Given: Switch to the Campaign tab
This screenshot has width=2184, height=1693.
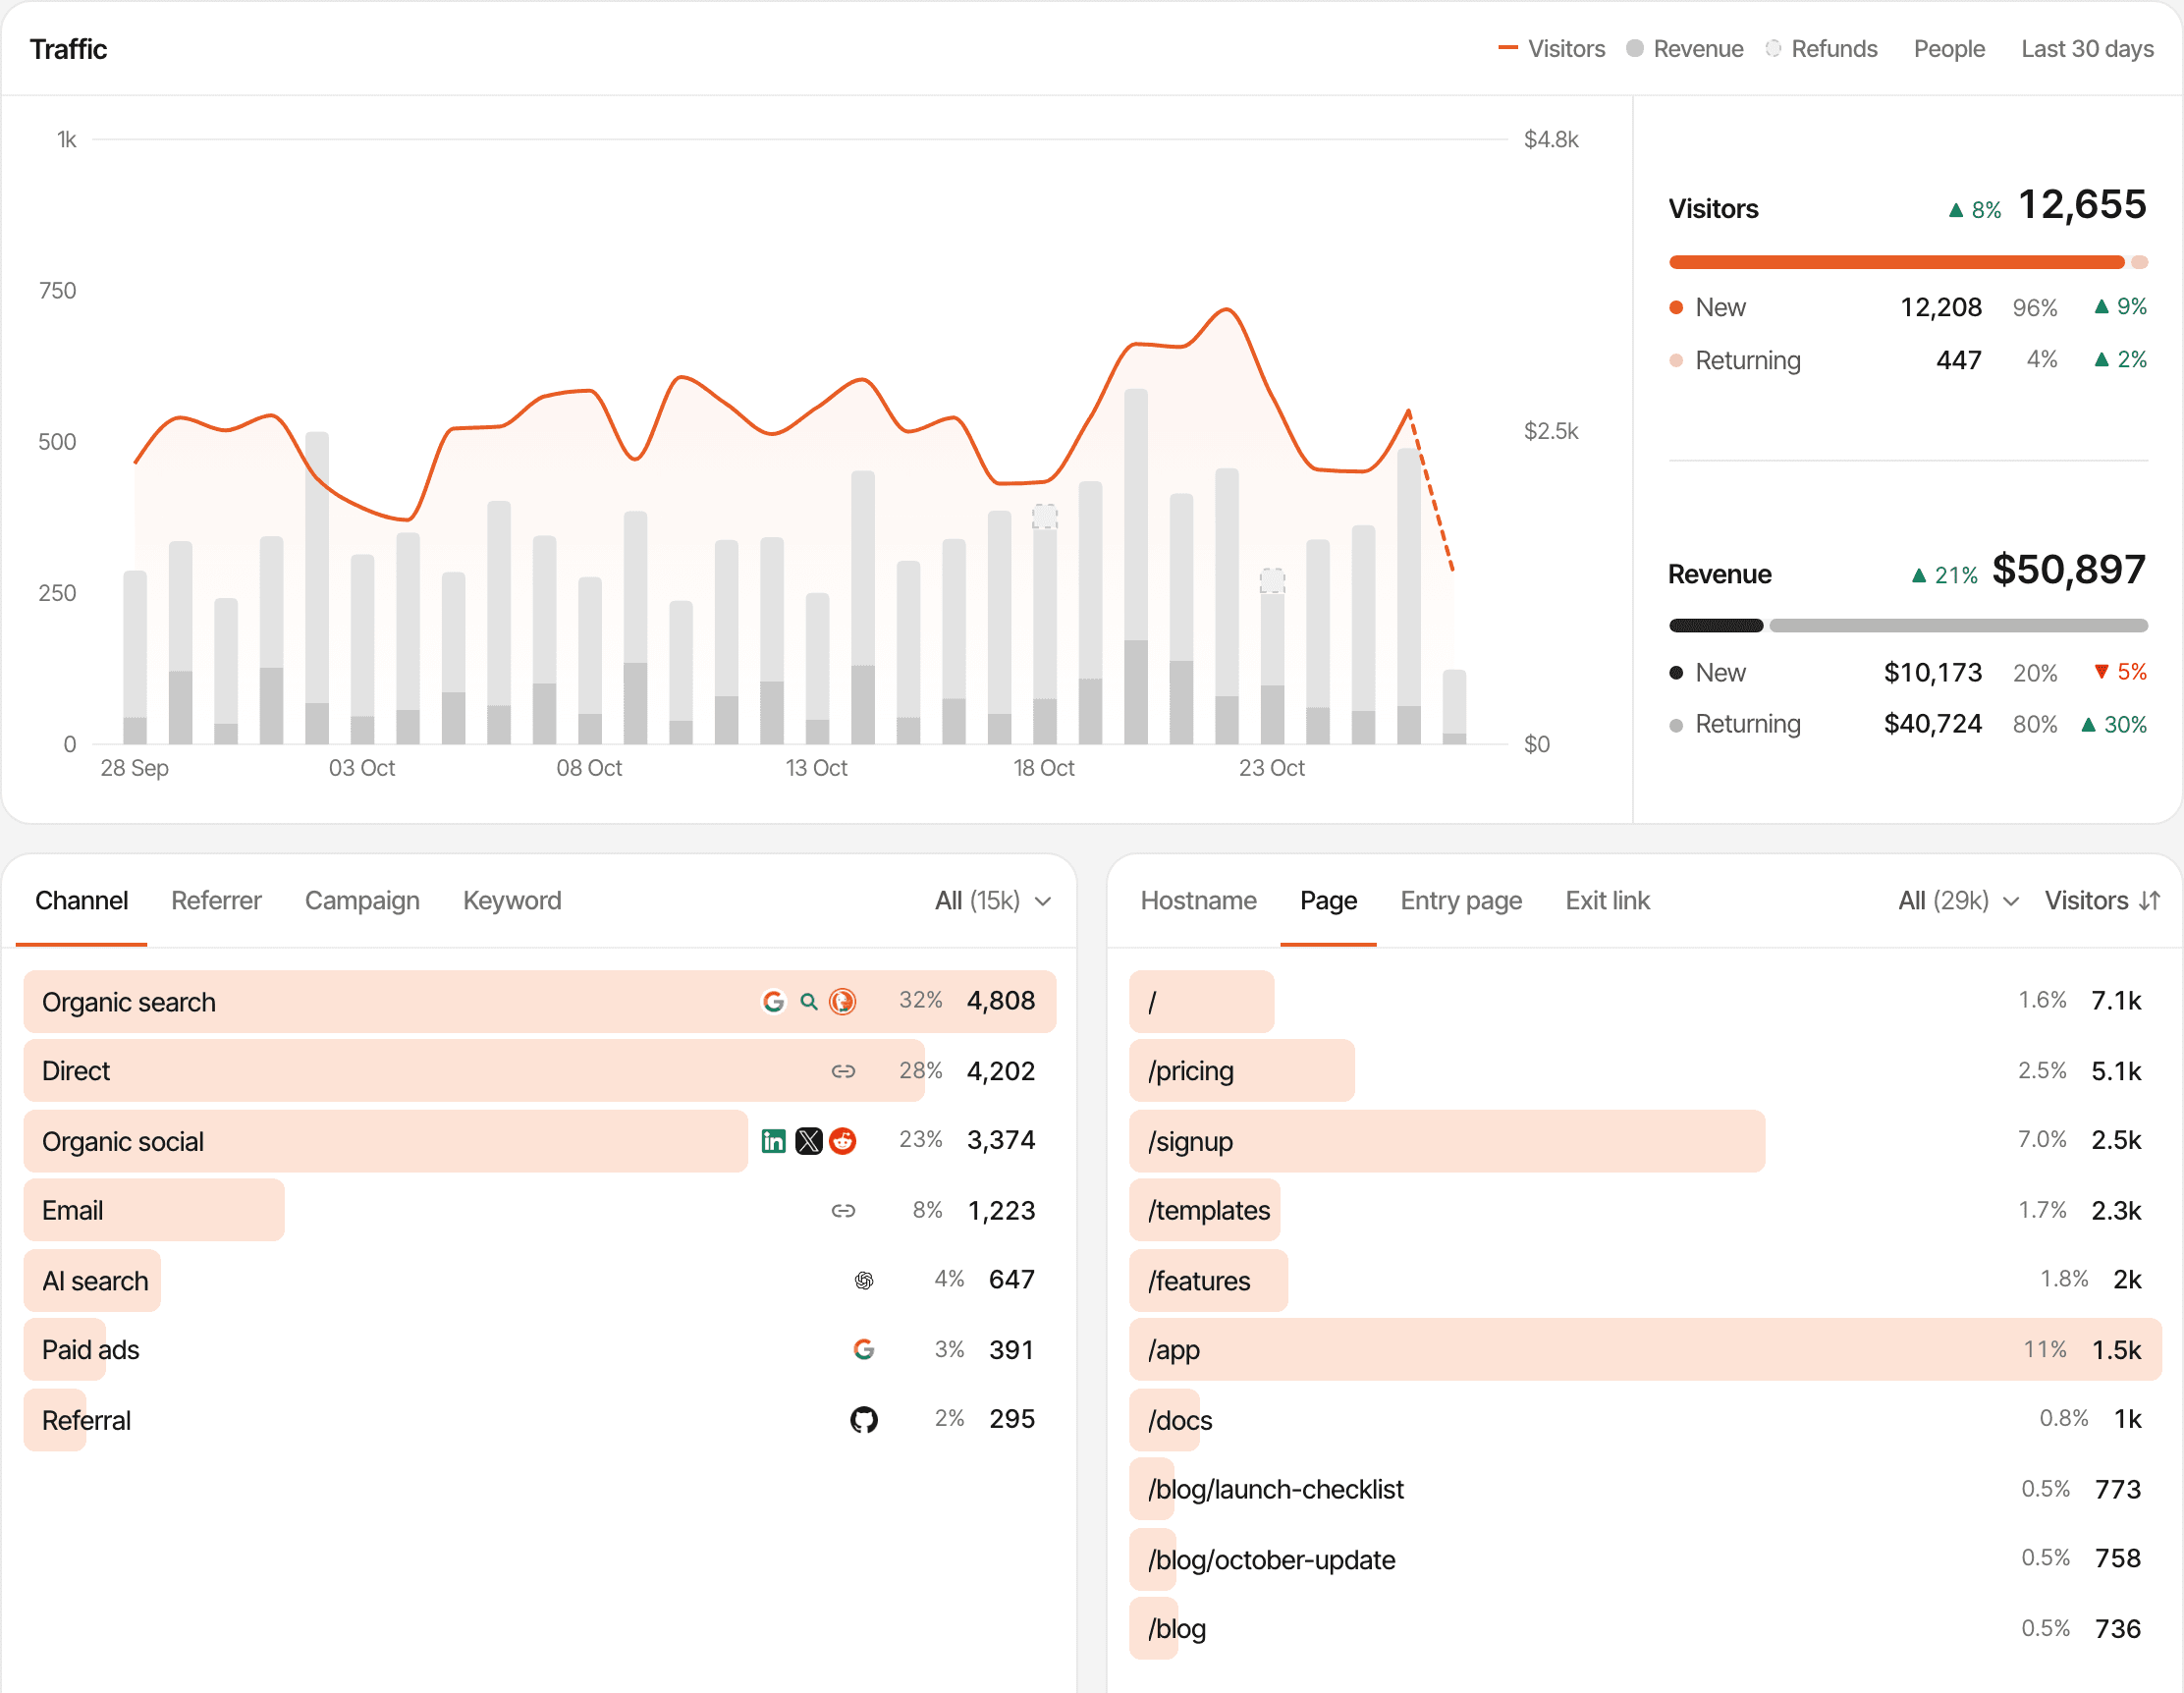Looking at the screenshot, I should tap(362, 901).
